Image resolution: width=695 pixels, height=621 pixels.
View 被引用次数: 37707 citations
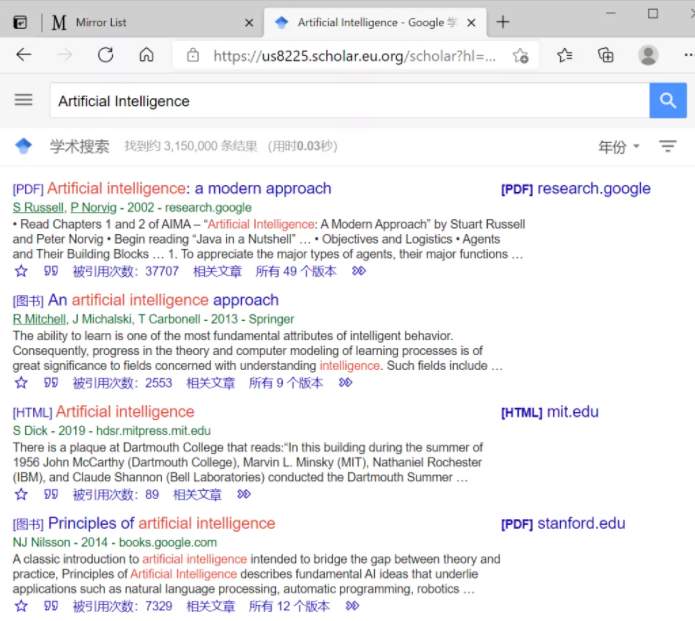click(x=126, y=271)
